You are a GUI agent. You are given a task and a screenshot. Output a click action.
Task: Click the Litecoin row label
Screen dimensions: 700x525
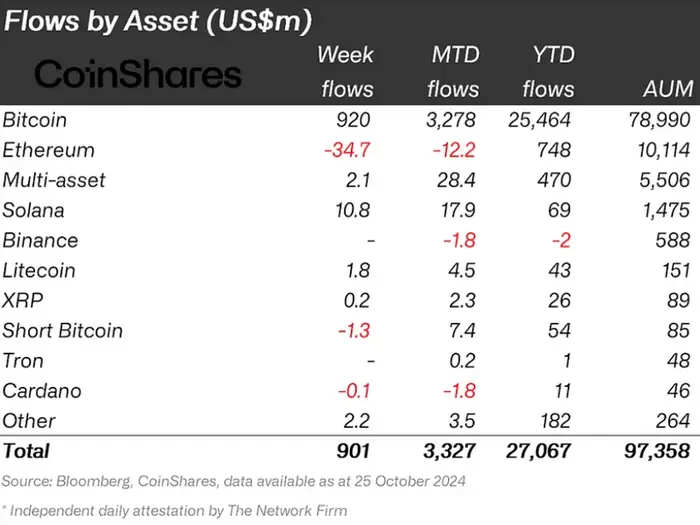pyautogui.click(x=39, y=270)
